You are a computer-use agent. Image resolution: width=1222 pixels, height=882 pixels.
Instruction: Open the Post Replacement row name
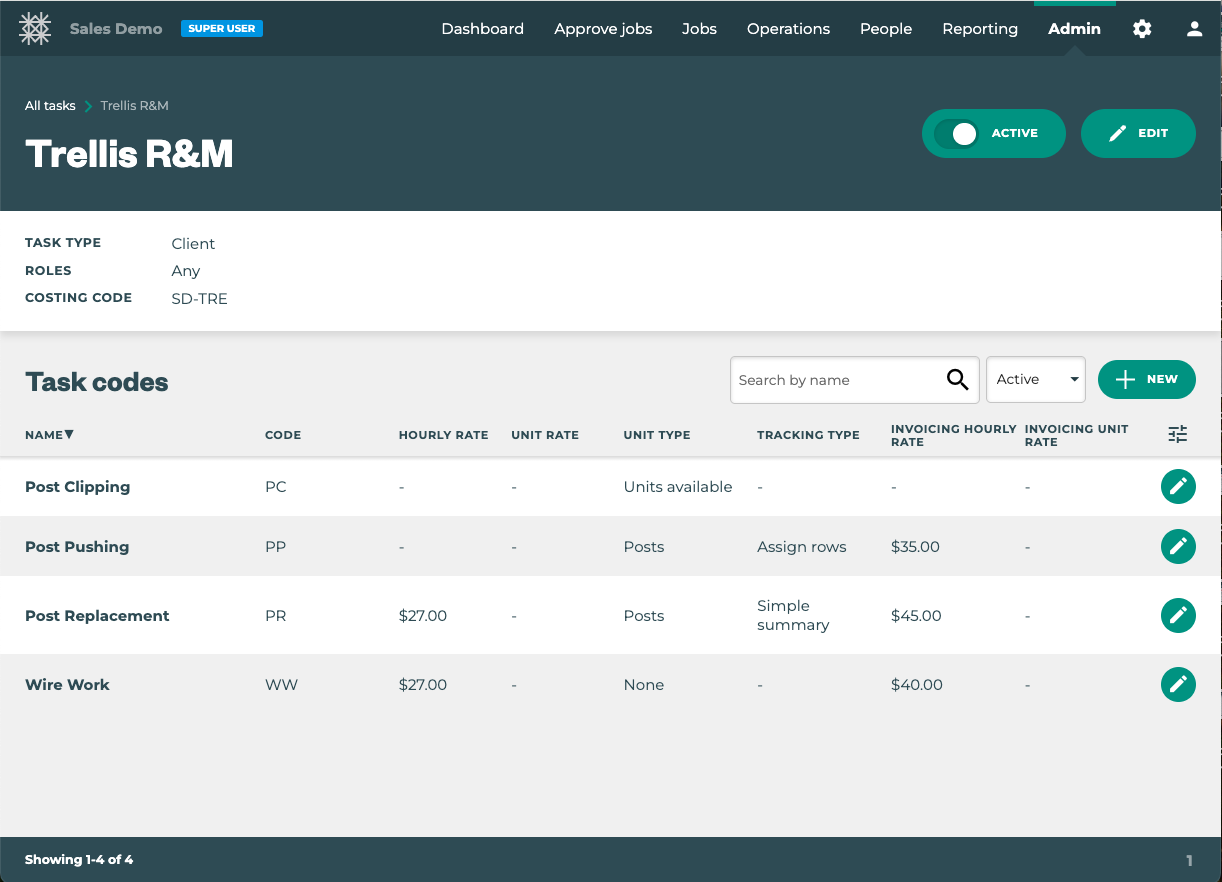tap(97, 616)
